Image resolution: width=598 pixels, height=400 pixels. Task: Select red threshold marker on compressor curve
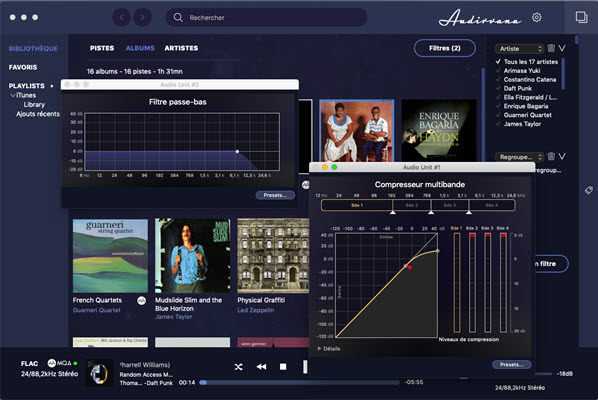point(410,268)
